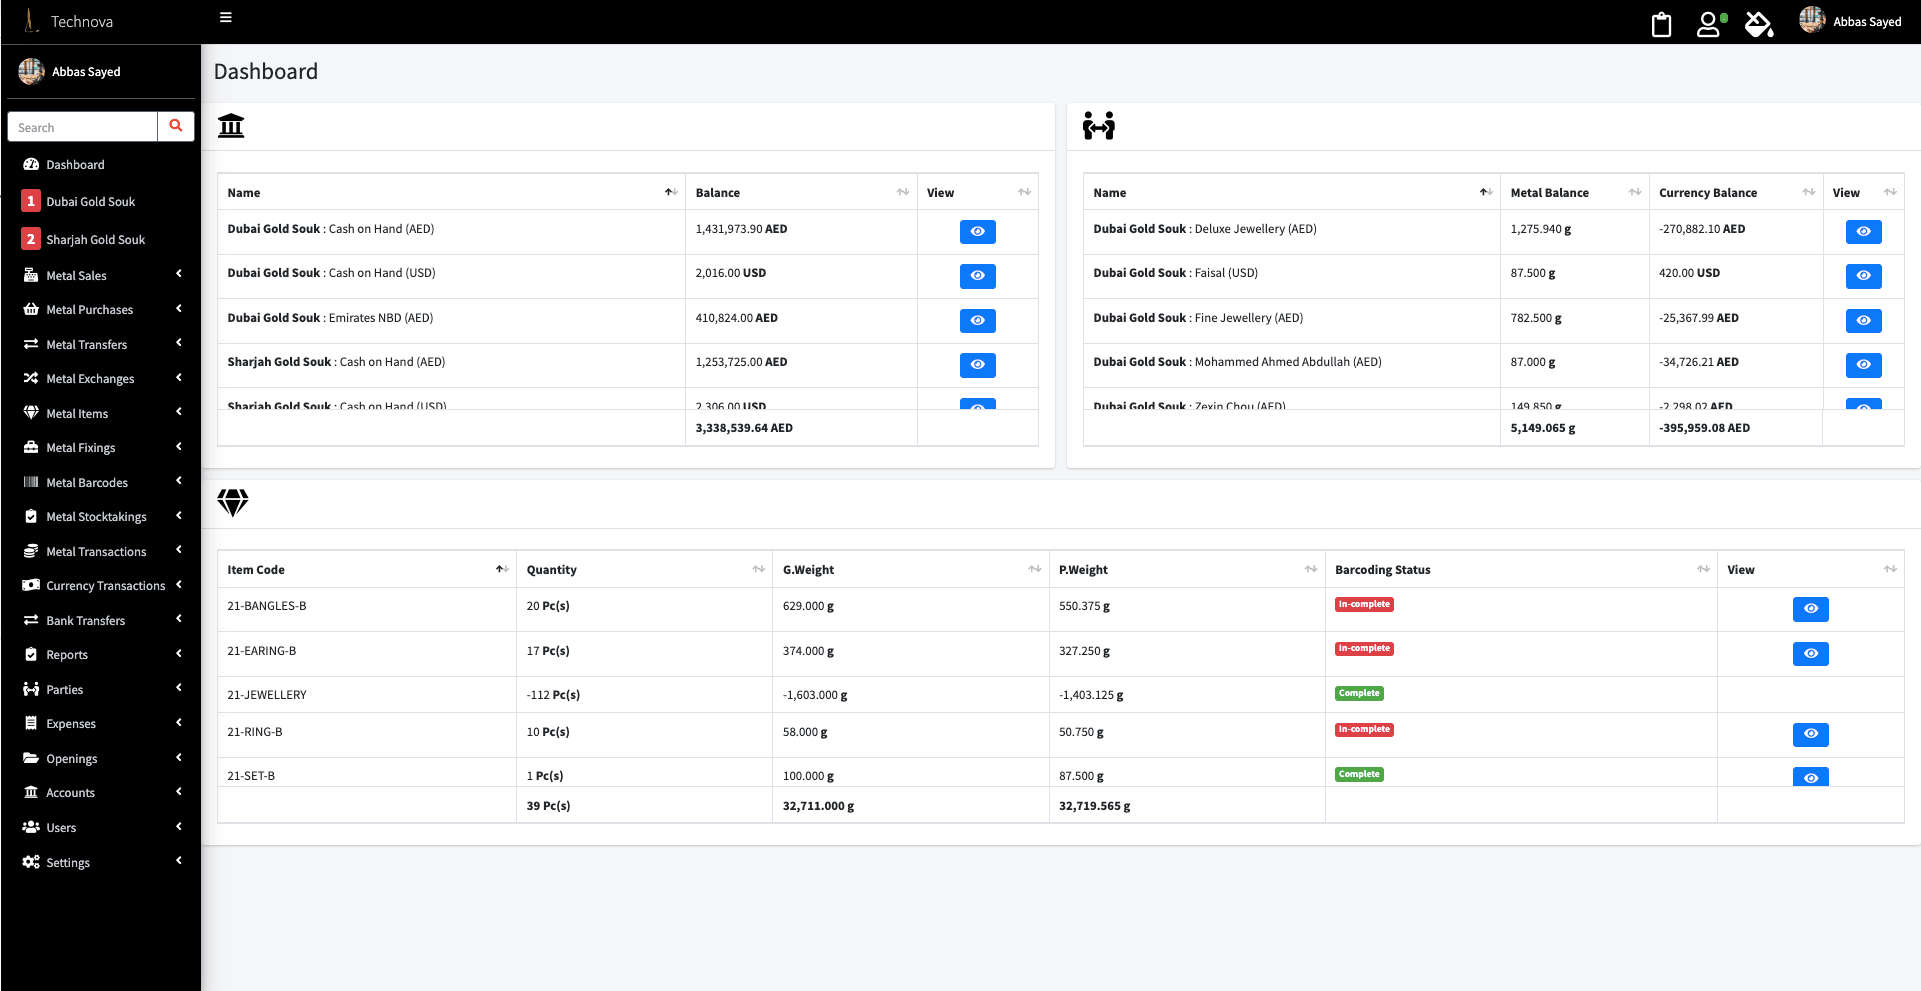View the 21-BANGLES-B item row

tap(1810, 609)
